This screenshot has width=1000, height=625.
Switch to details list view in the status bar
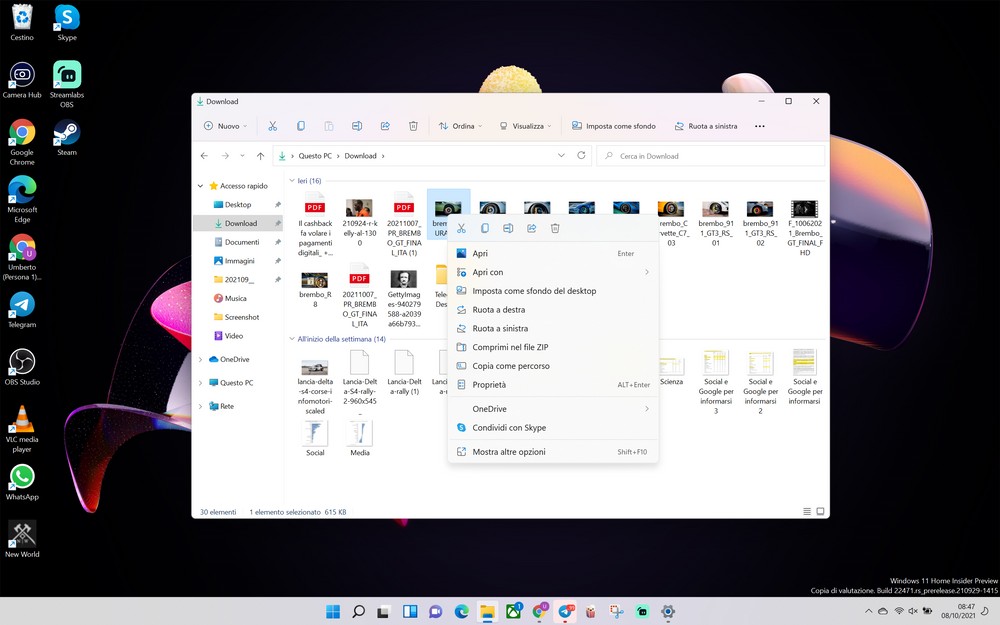[x=807, y=512]
